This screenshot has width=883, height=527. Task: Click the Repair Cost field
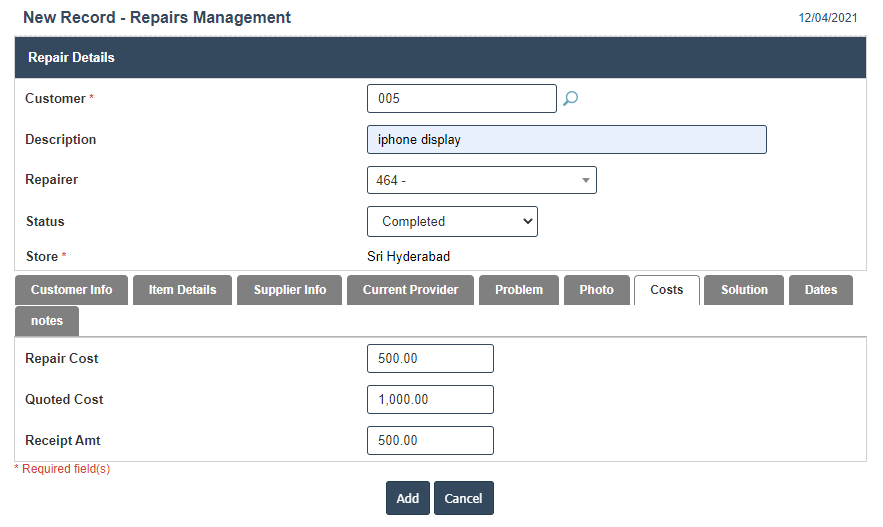(430, 359)
